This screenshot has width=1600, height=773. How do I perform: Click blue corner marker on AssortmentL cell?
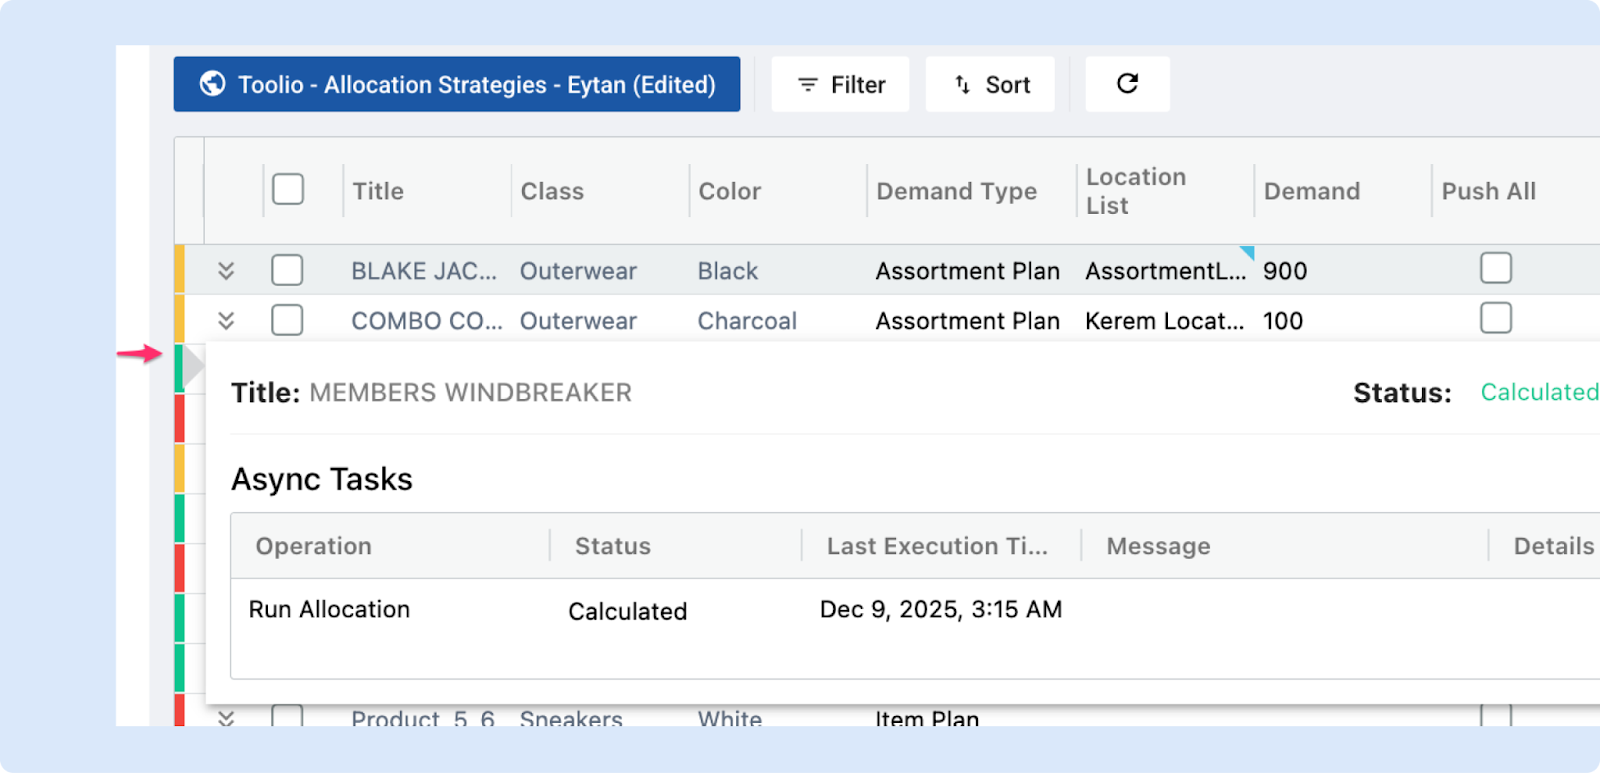1247,252
